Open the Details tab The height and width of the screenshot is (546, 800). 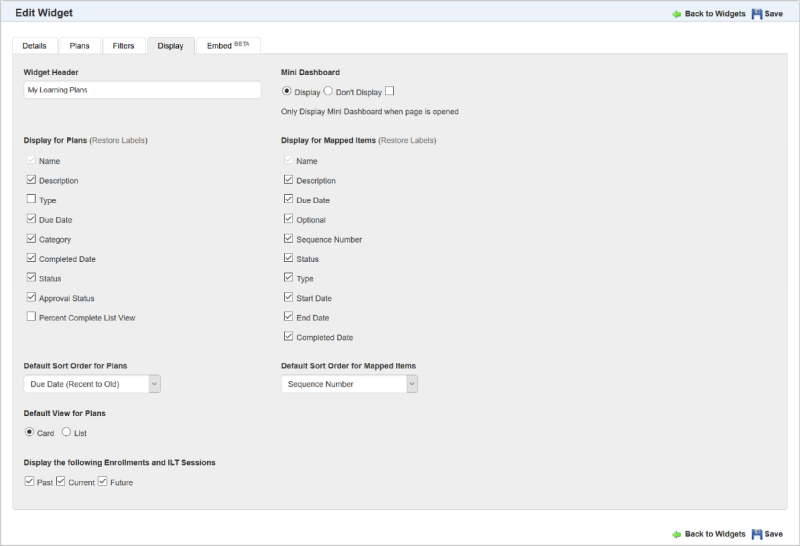point(35,45)
